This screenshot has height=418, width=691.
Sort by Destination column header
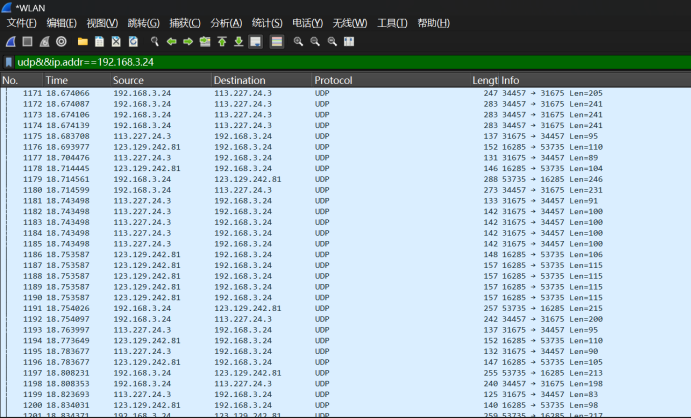261,80
